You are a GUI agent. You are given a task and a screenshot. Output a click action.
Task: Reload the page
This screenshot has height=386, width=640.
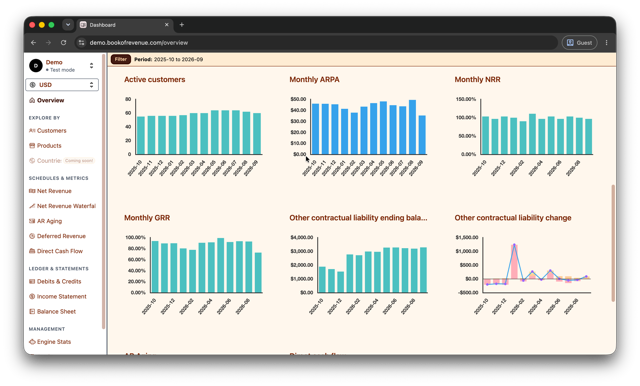click(63, 43)
